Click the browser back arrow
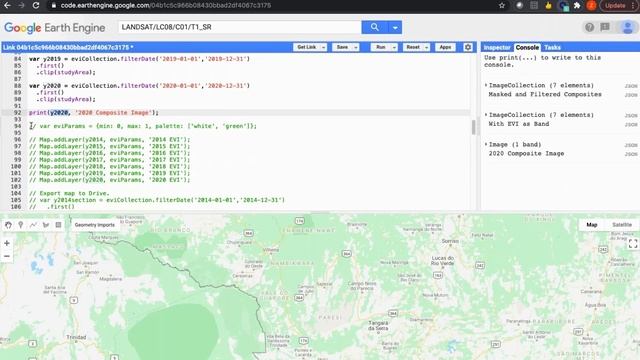This screenshot has height=360, width=640. 7,5
